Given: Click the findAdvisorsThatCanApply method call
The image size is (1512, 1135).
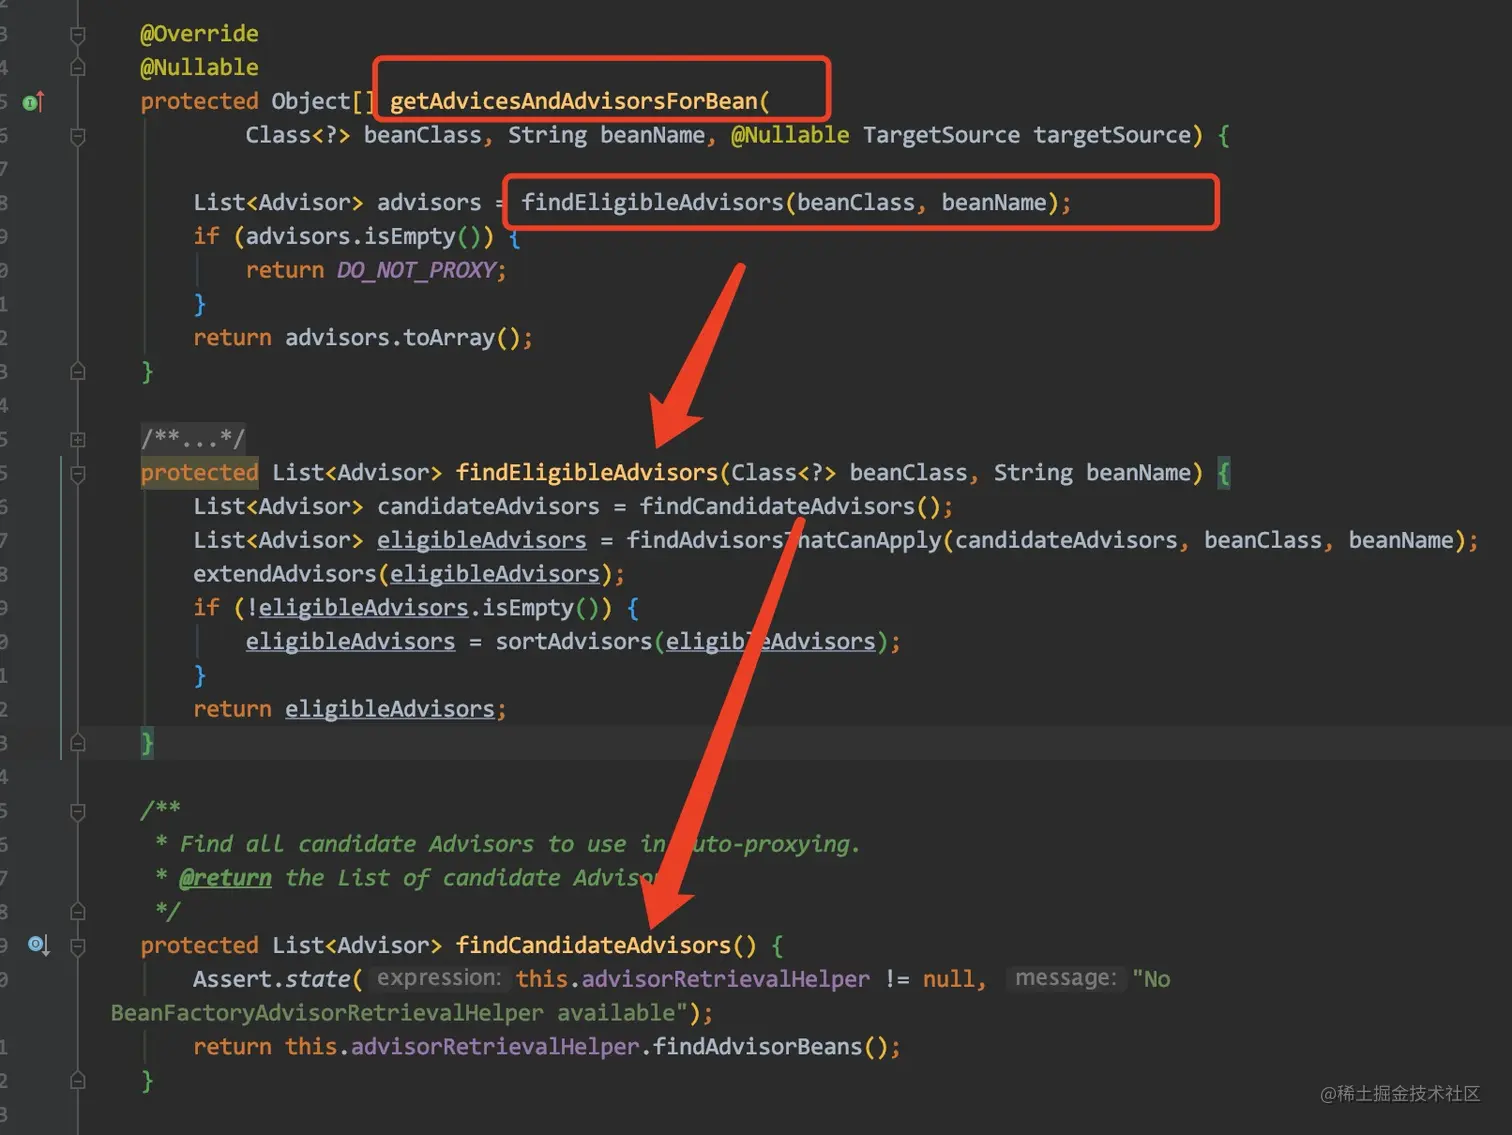Looking at the screenshot, I should (x=784, y=541).
